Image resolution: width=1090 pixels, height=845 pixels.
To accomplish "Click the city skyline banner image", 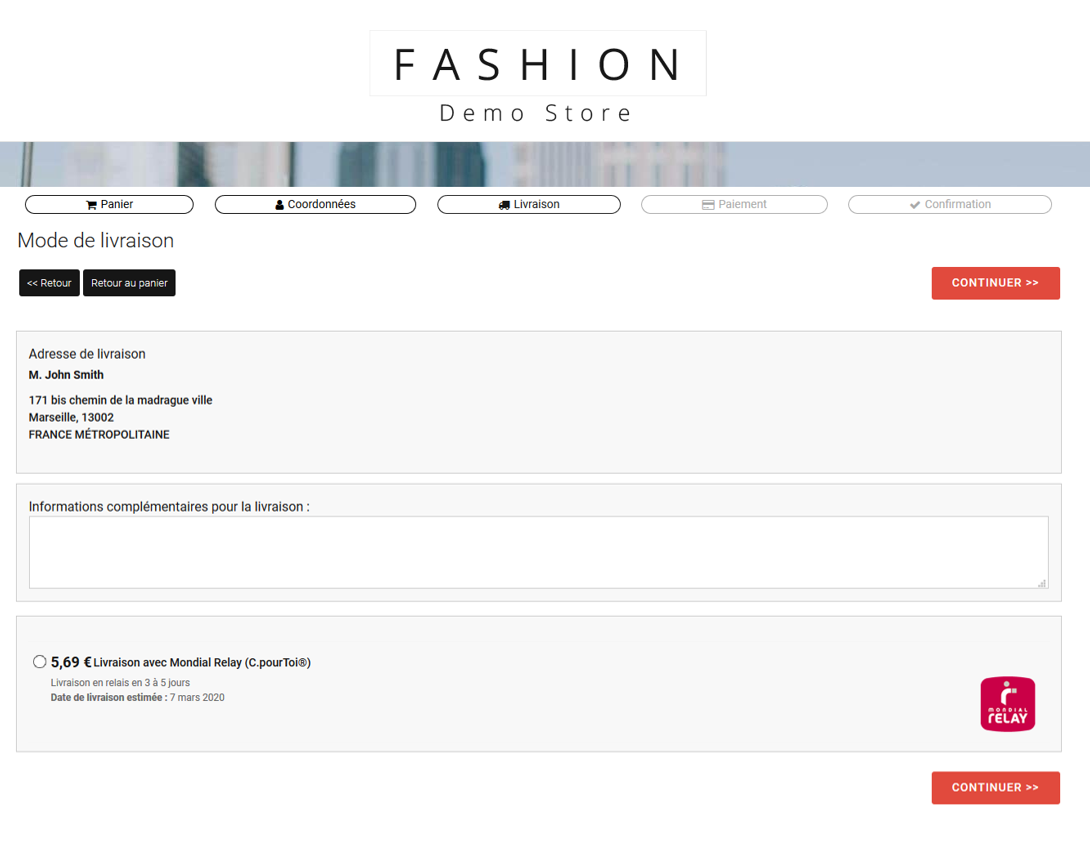I will [545, 164].
